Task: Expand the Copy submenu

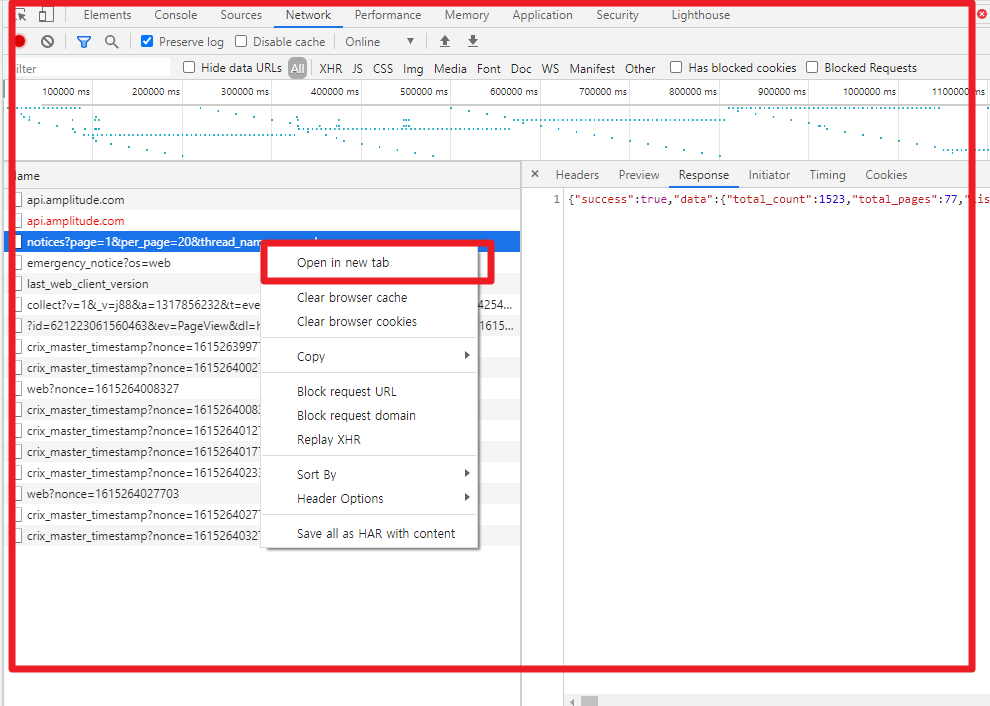Action: (369, 356)
